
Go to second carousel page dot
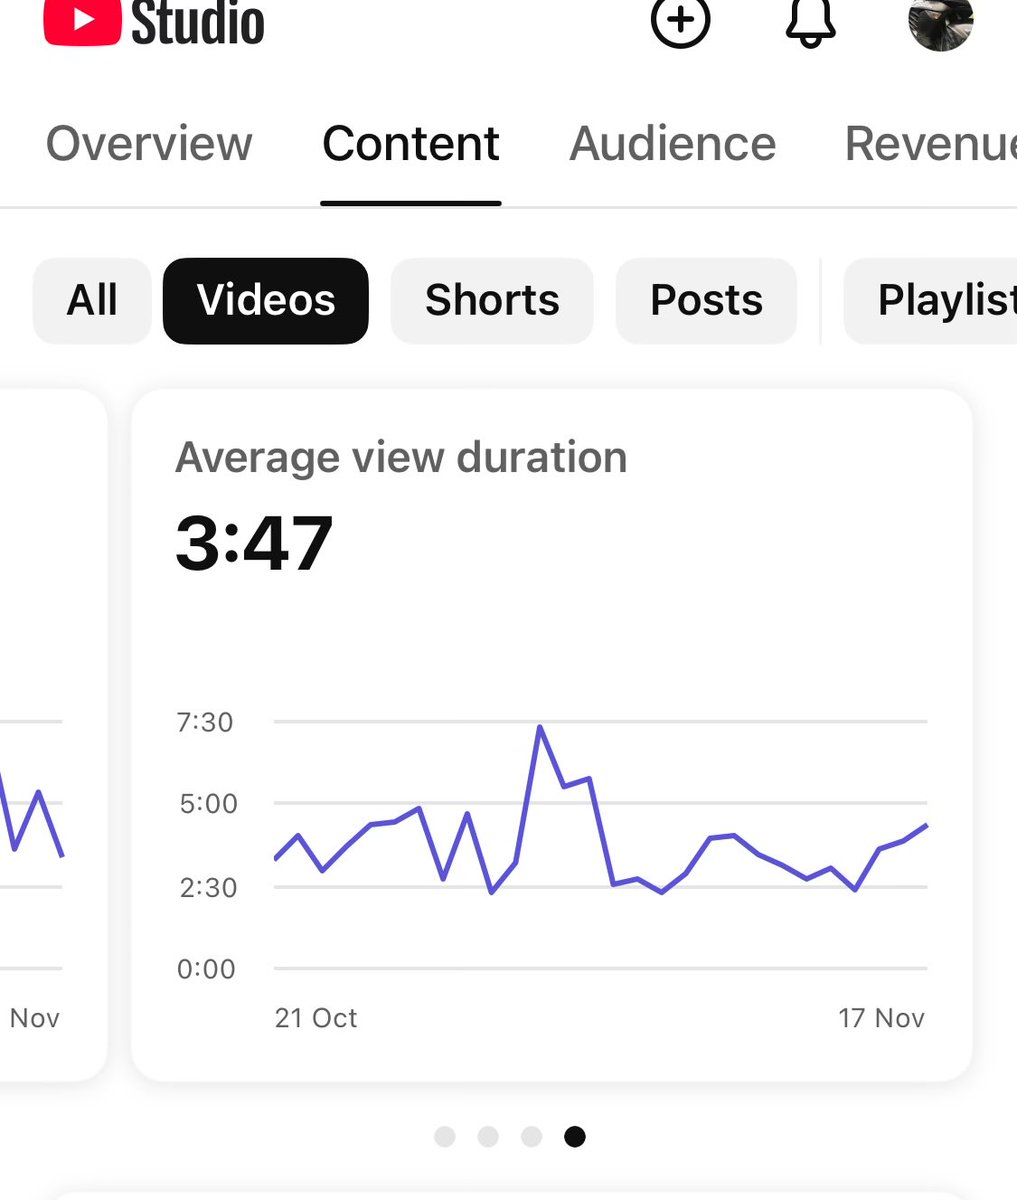488,1136
